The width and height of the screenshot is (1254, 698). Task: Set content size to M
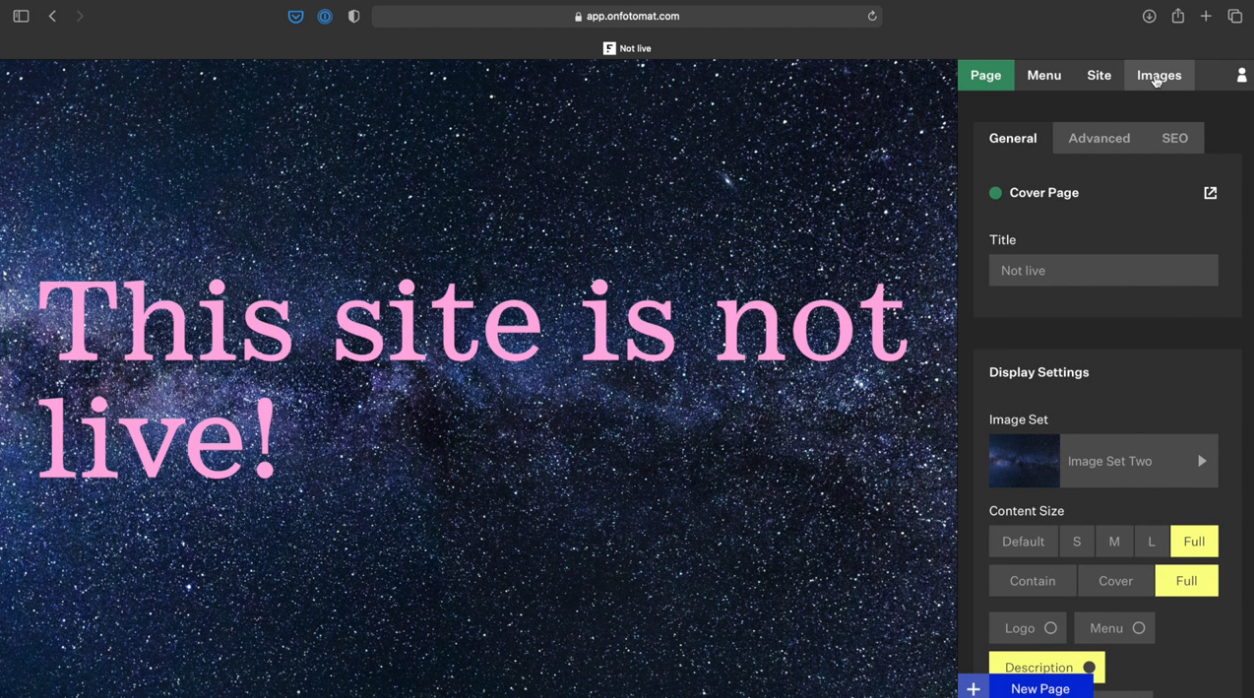pyautogui.click(x=1114, y=542)
